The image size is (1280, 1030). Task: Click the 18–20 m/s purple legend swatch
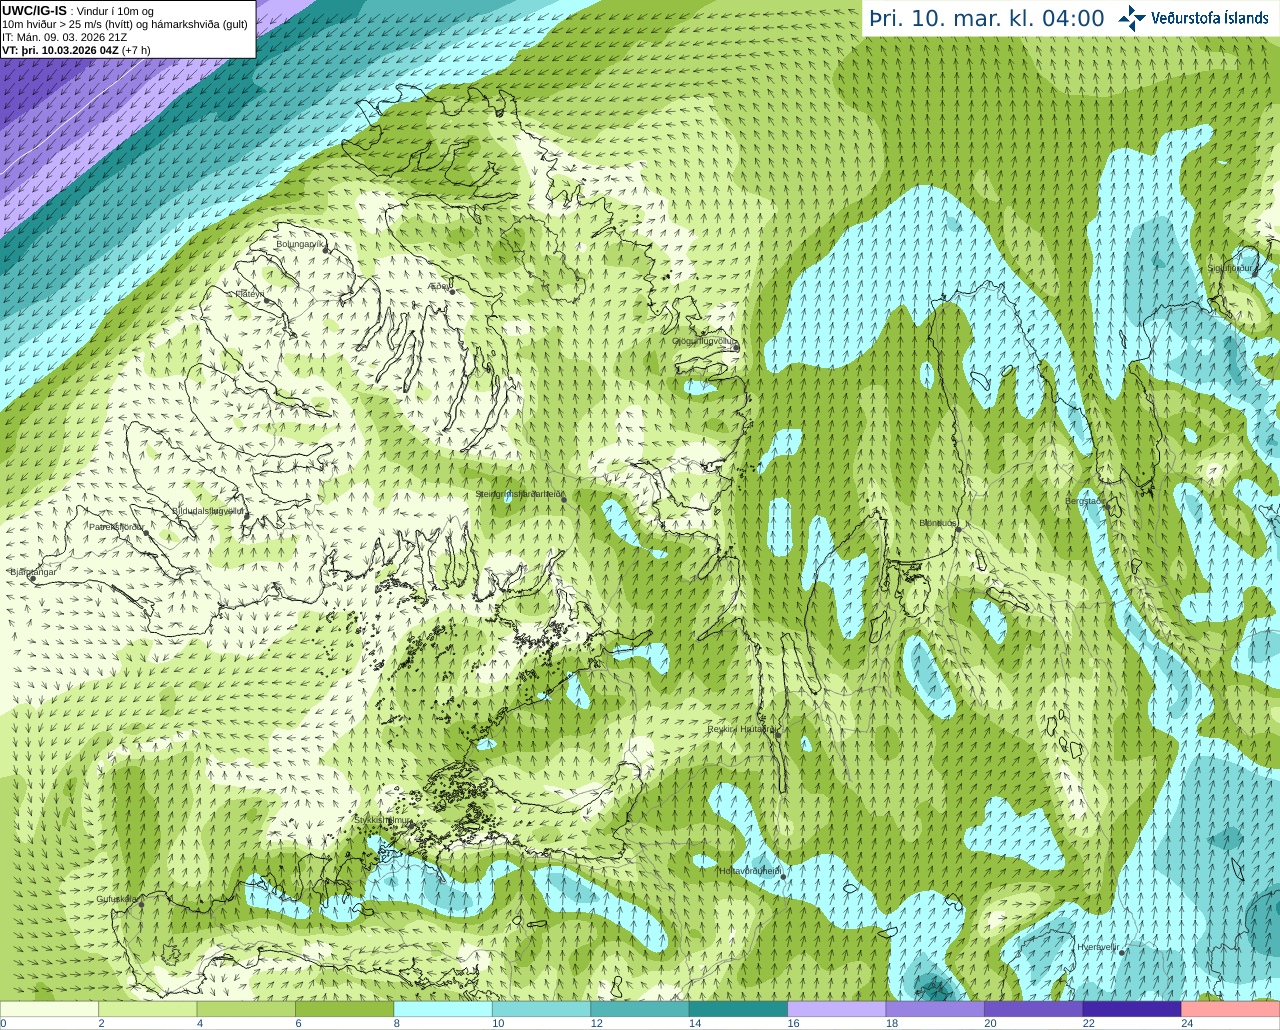point(935,1009)
